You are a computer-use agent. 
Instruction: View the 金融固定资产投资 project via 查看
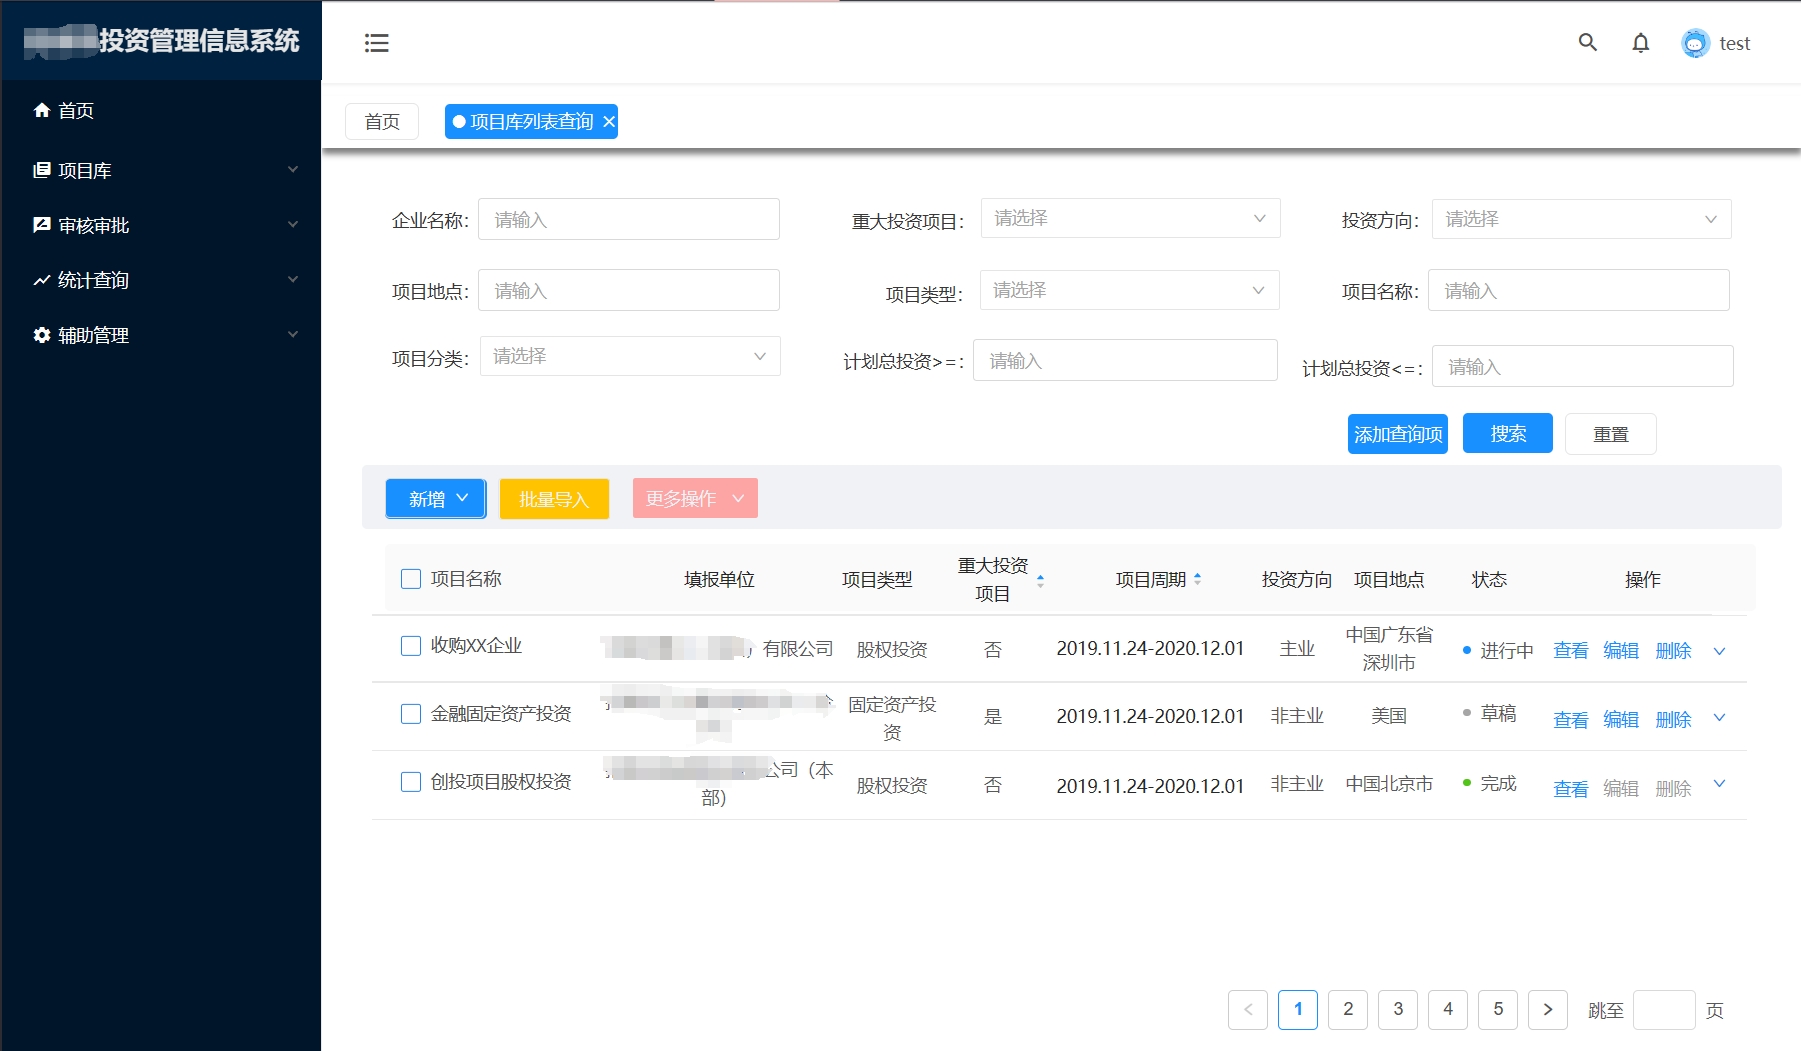tap(1571, 720)
